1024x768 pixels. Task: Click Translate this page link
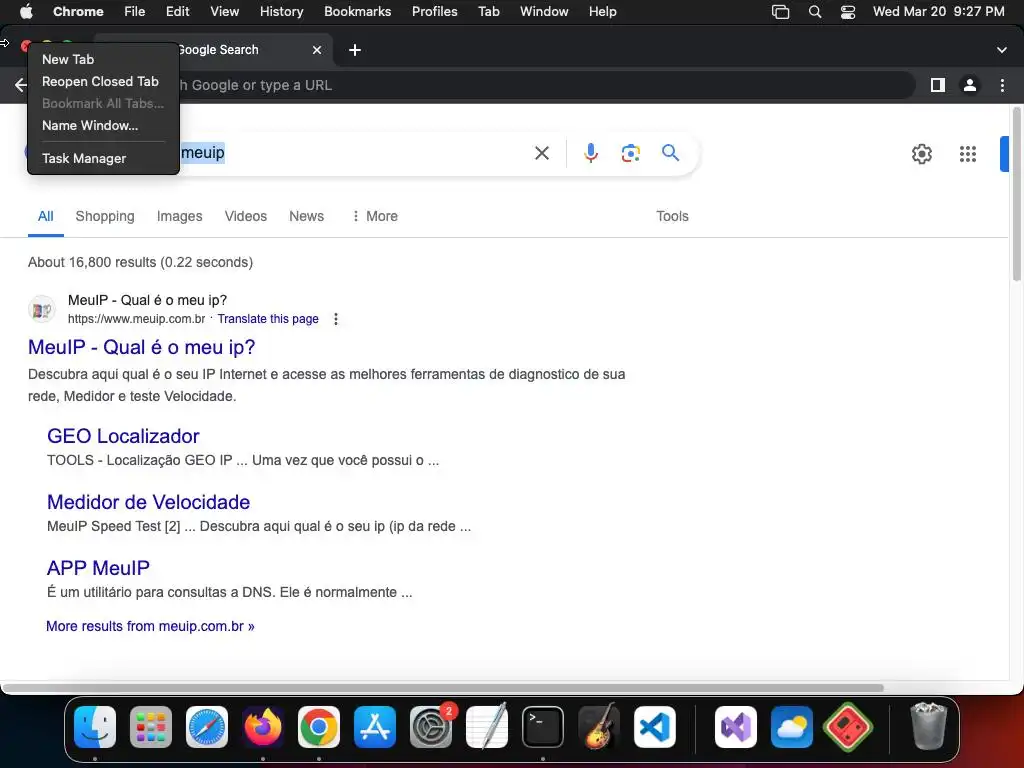coord(268,319)
